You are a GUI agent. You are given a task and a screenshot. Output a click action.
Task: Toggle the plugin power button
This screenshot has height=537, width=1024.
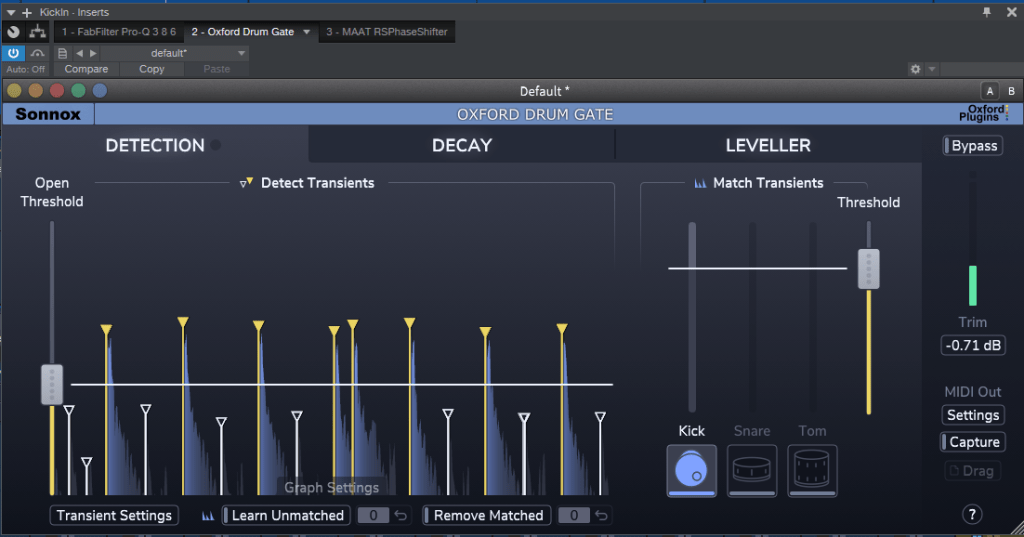(13, 52)
